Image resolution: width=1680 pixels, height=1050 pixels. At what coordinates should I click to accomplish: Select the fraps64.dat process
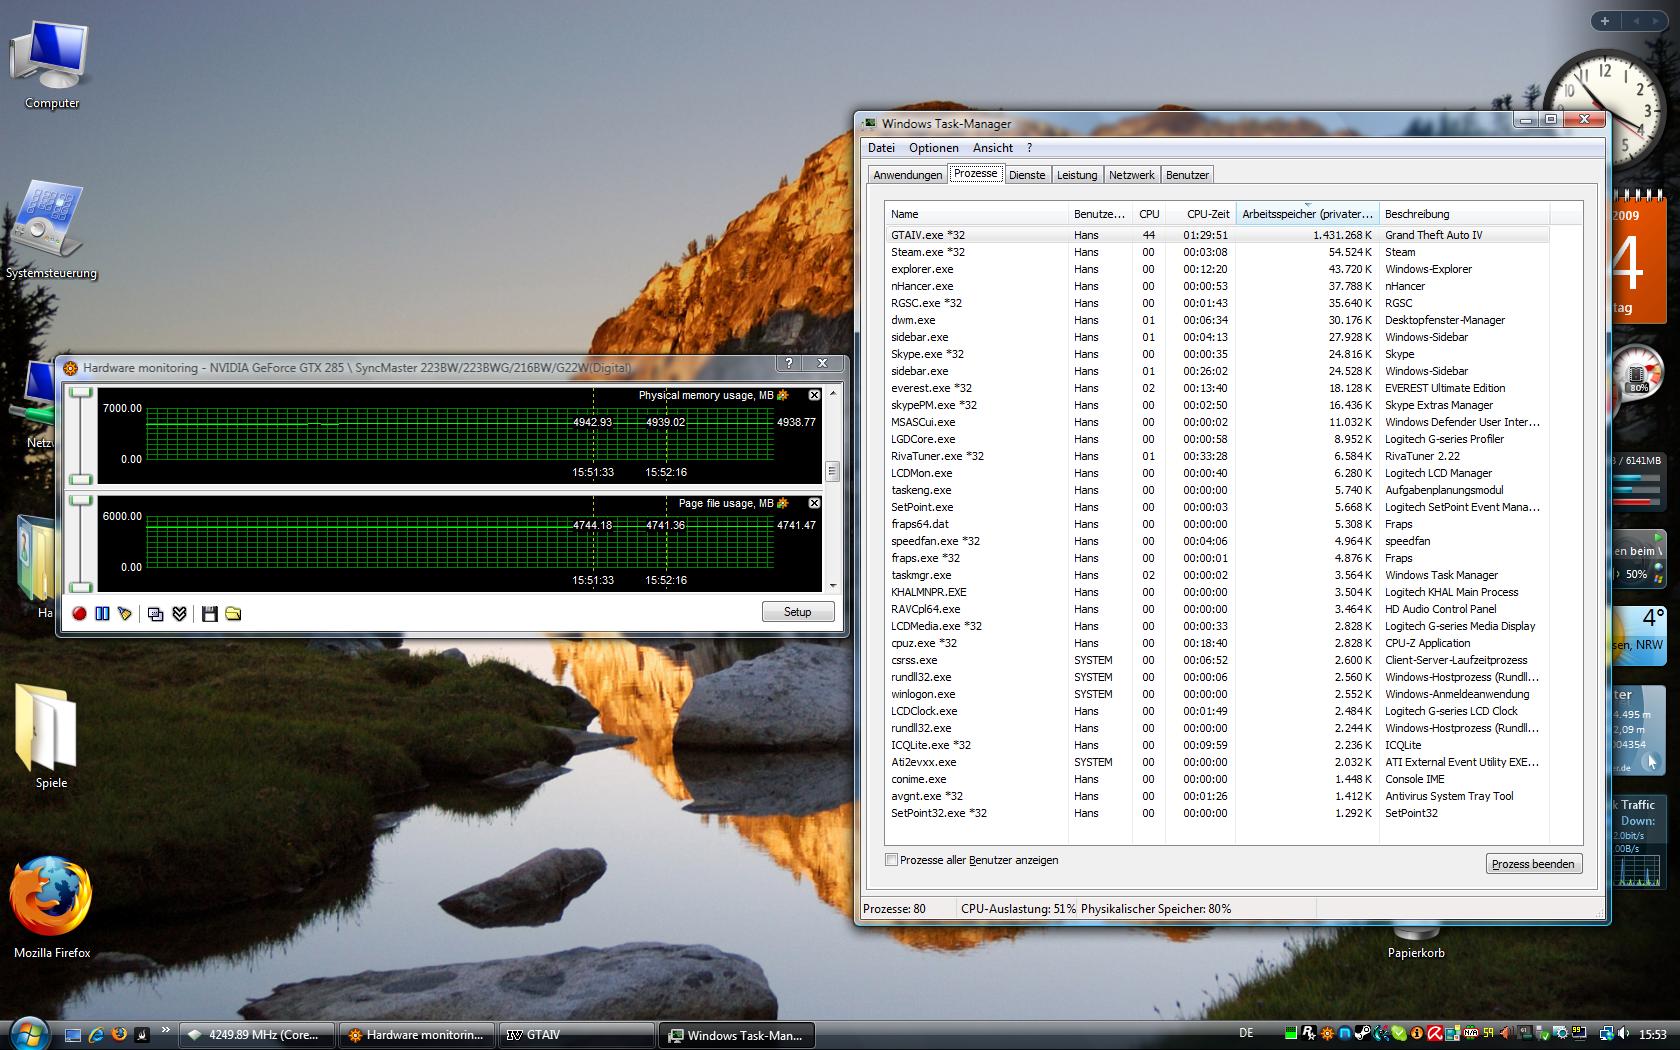coord(1217,524)
